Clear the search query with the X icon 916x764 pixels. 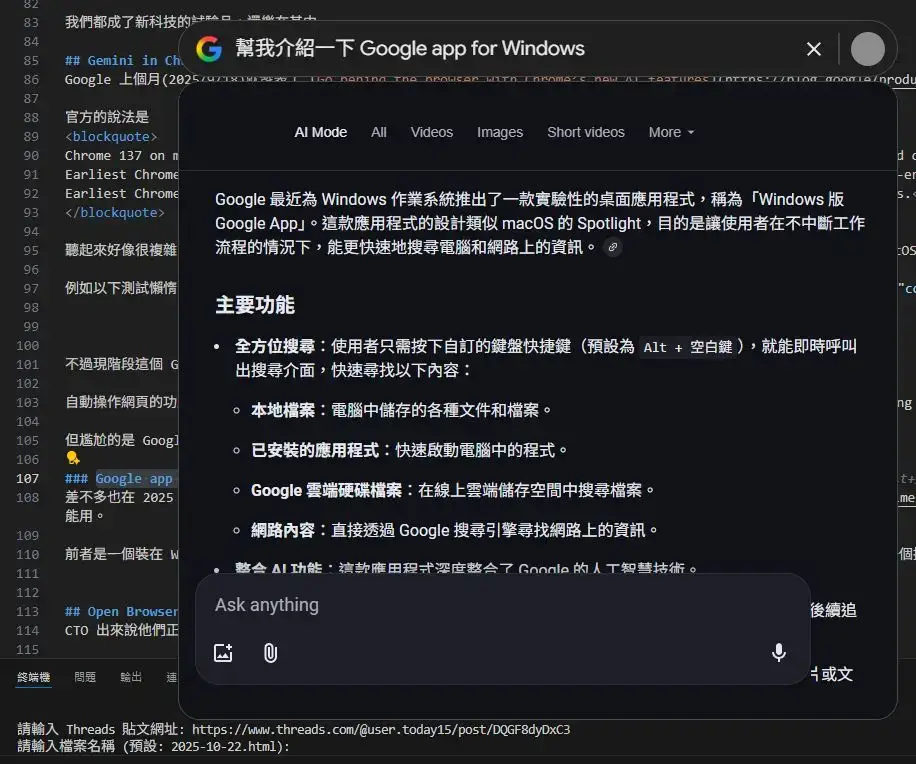(814, 49)
